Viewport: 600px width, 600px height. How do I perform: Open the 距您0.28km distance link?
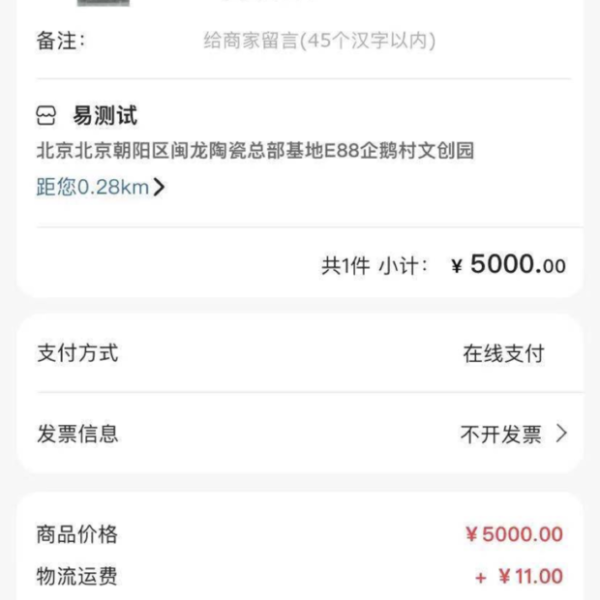point(92,187)
